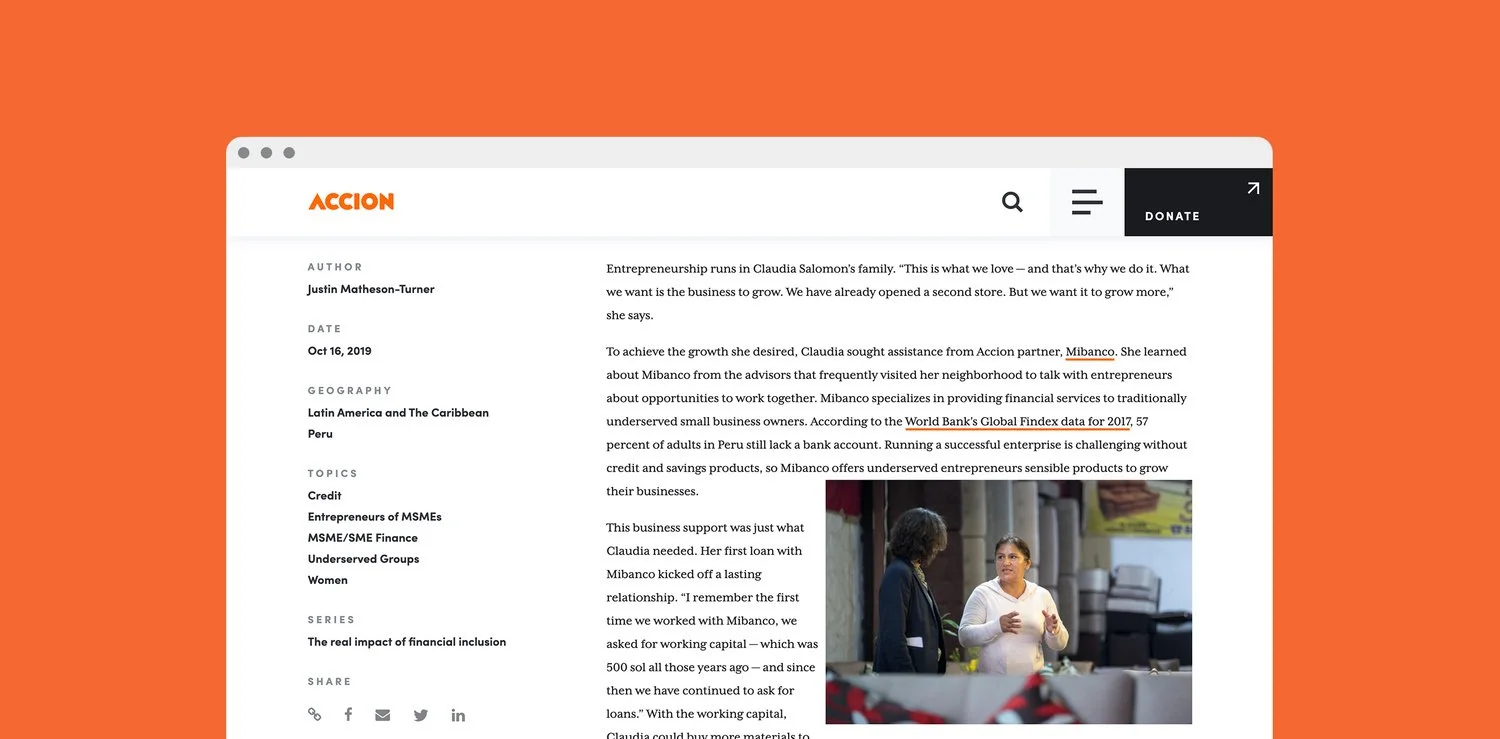
Task: Open Underserved Groups topic
Action: pos(363,559)
